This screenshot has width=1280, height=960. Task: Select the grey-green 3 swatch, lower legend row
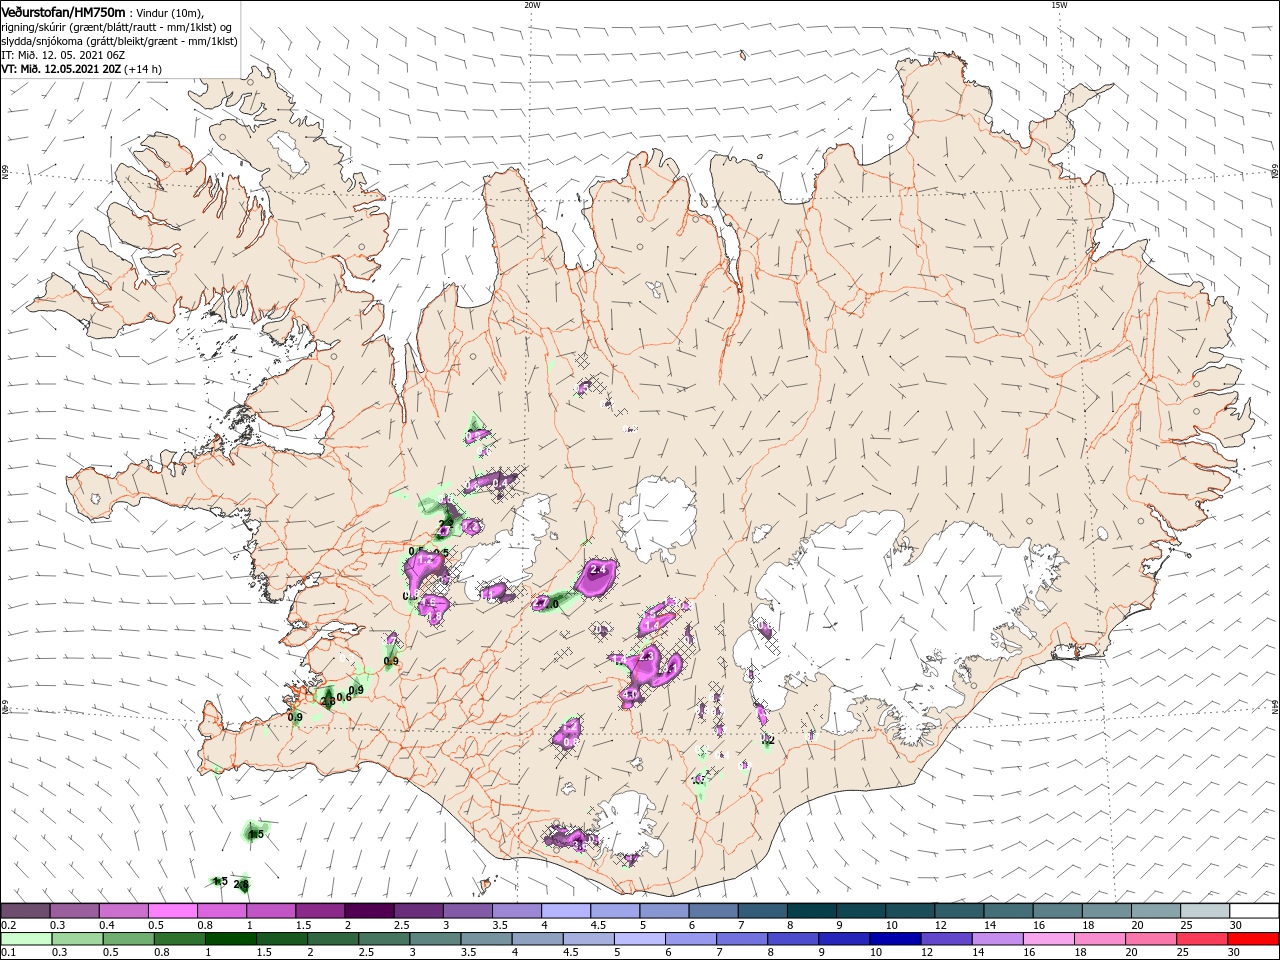pos(435,939)
